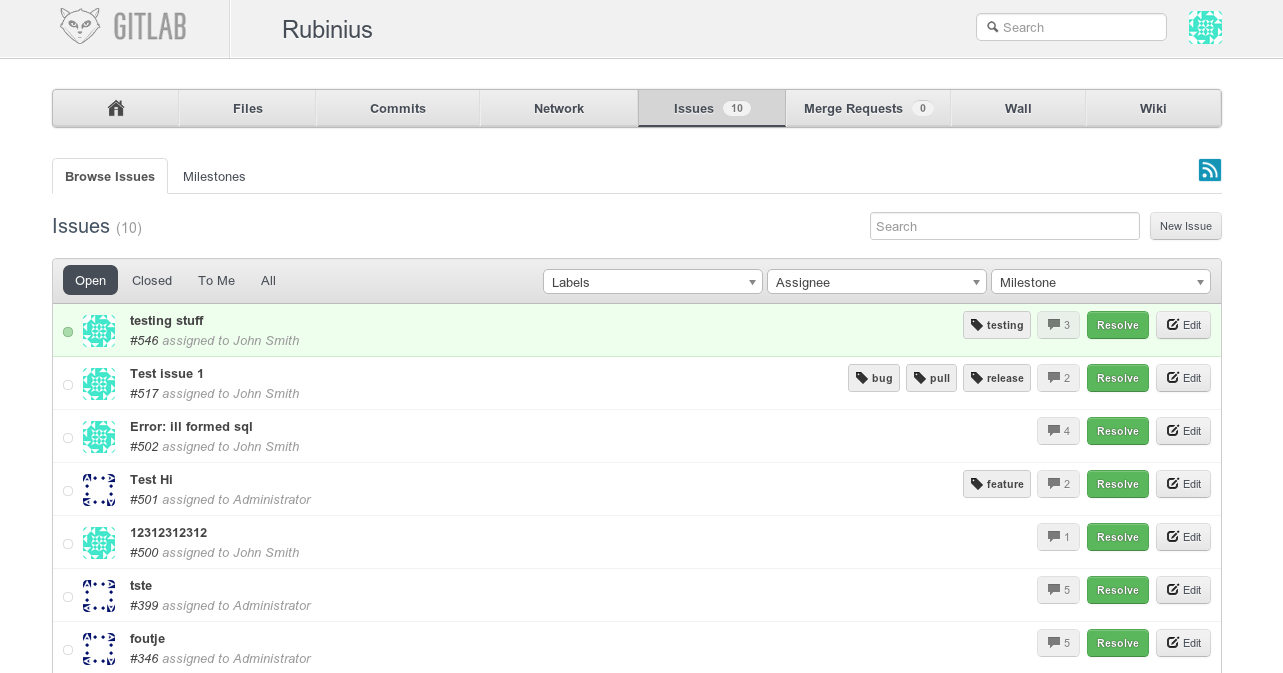Open the Milestones tab

(x=214, y=176)
